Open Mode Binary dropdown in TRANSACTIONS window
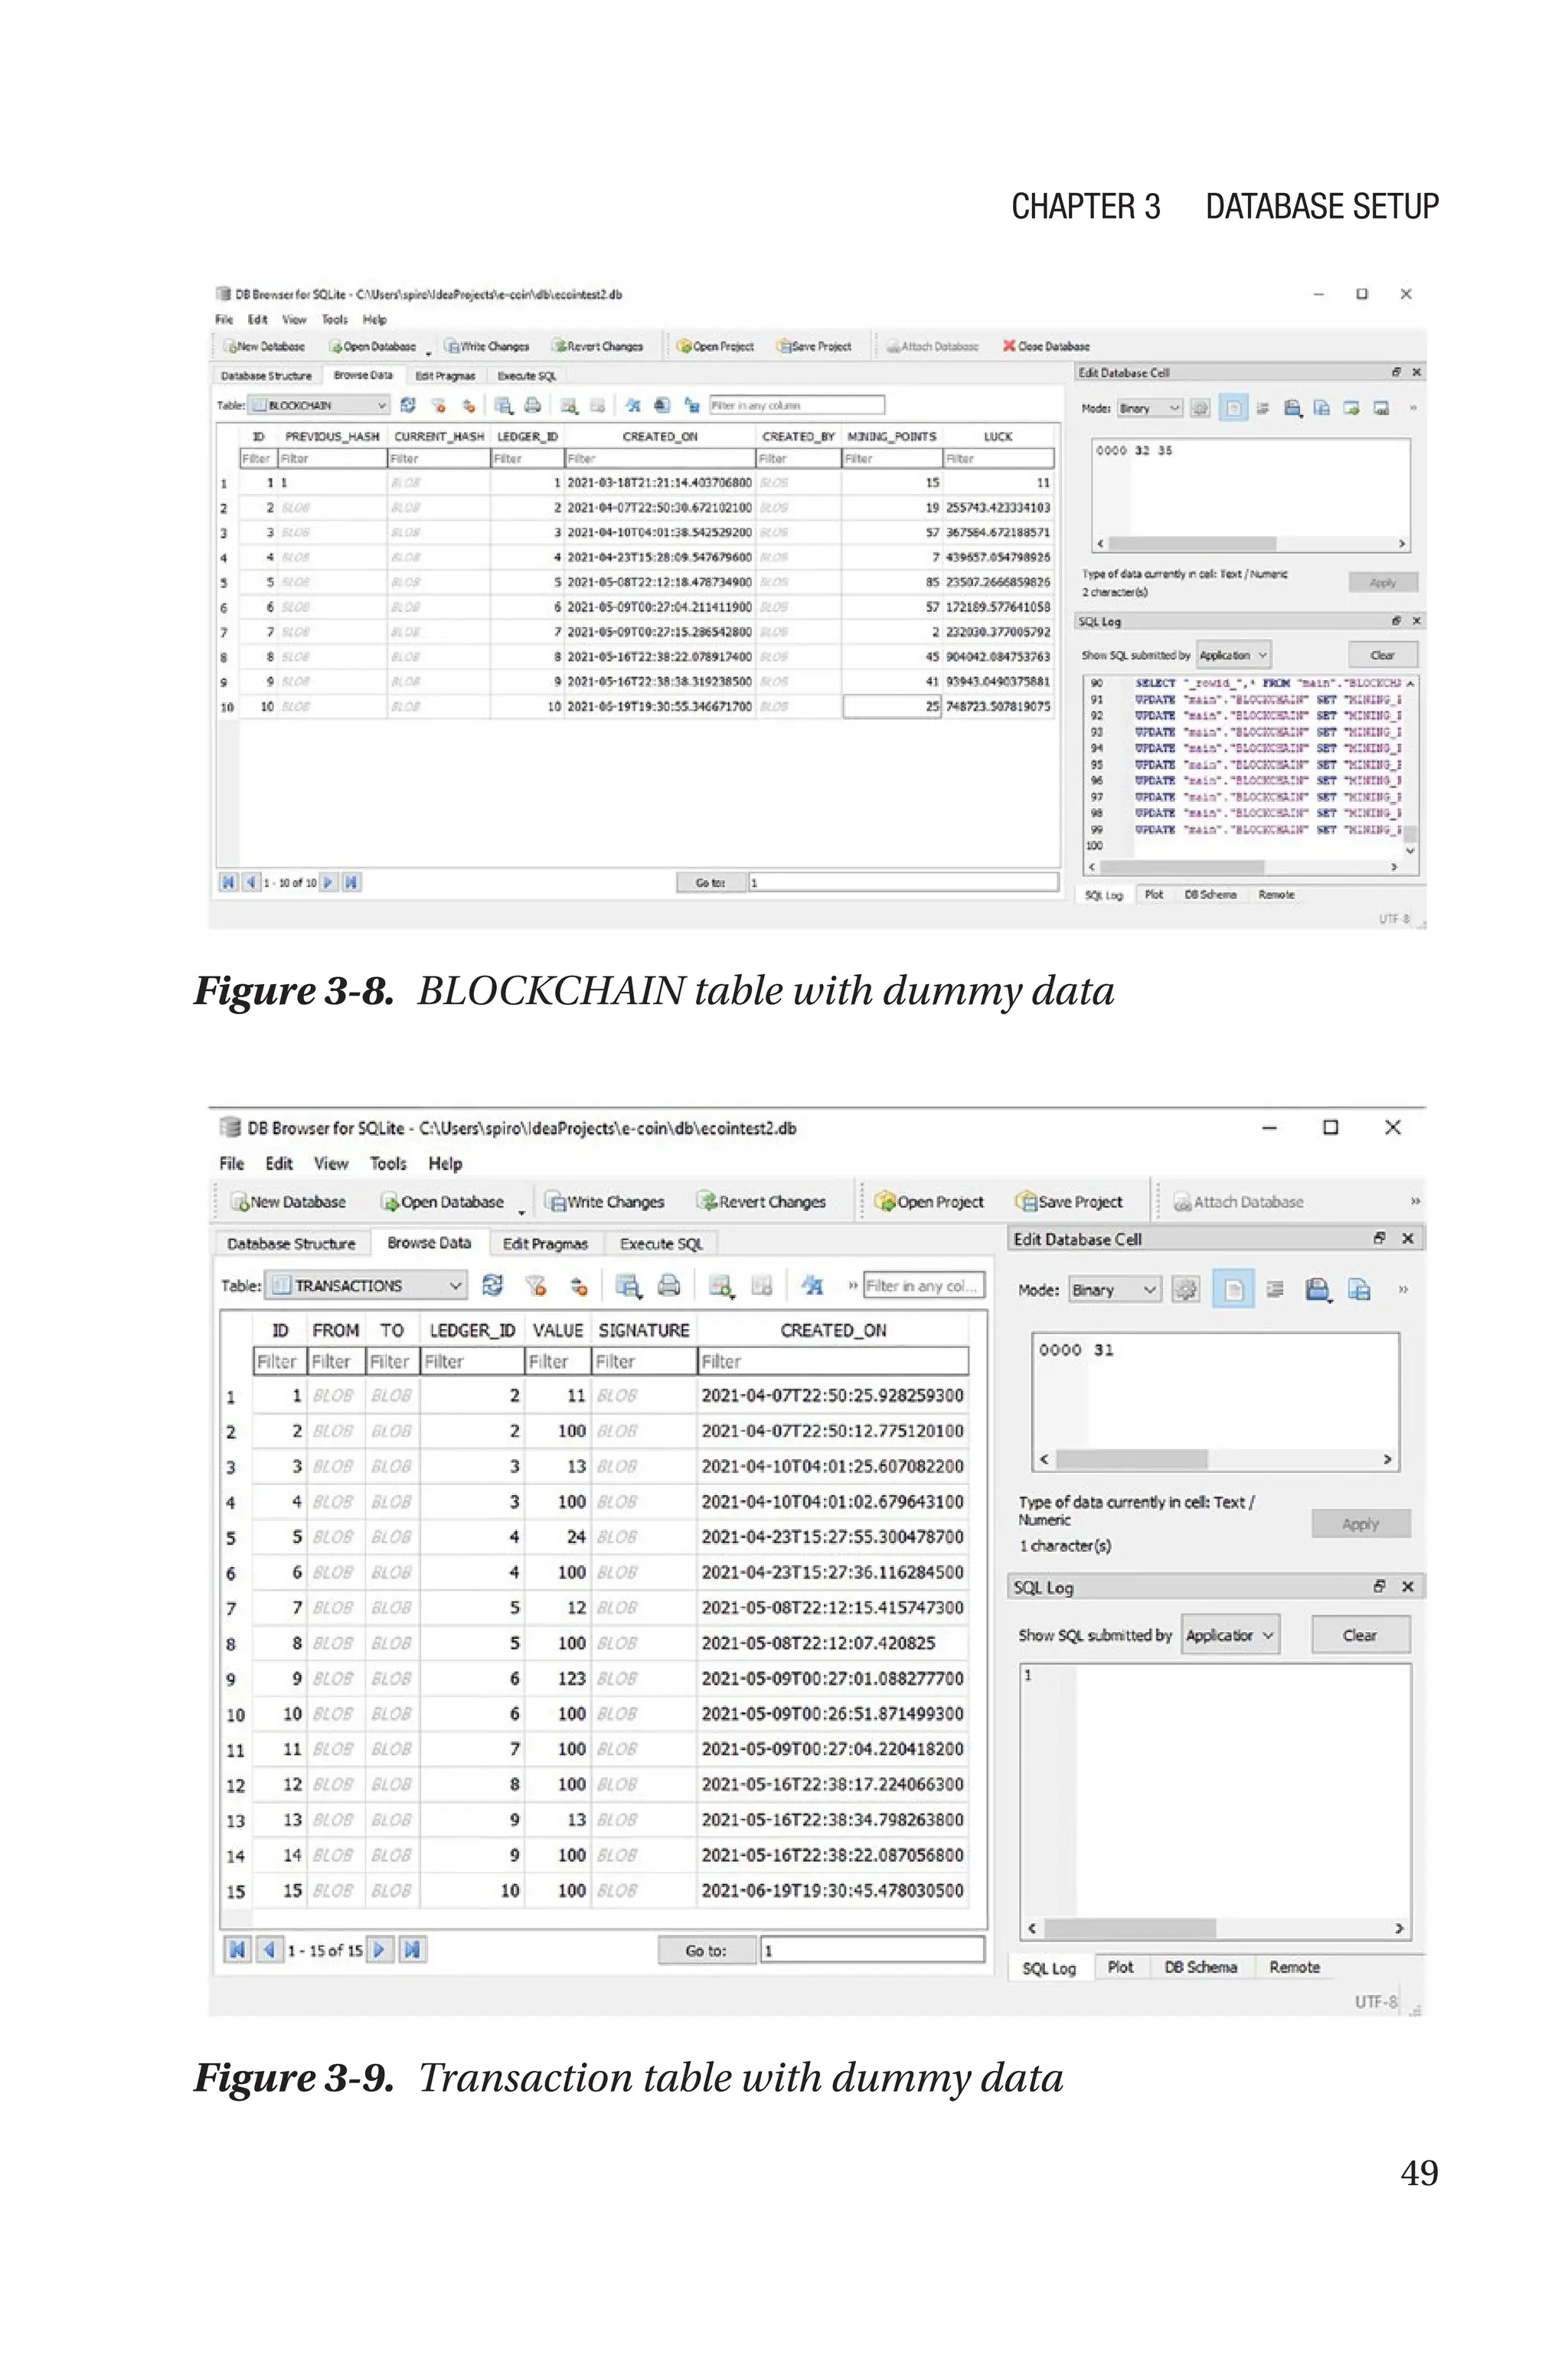Screen dimensions: 1568x2378 [1114, 1289]
